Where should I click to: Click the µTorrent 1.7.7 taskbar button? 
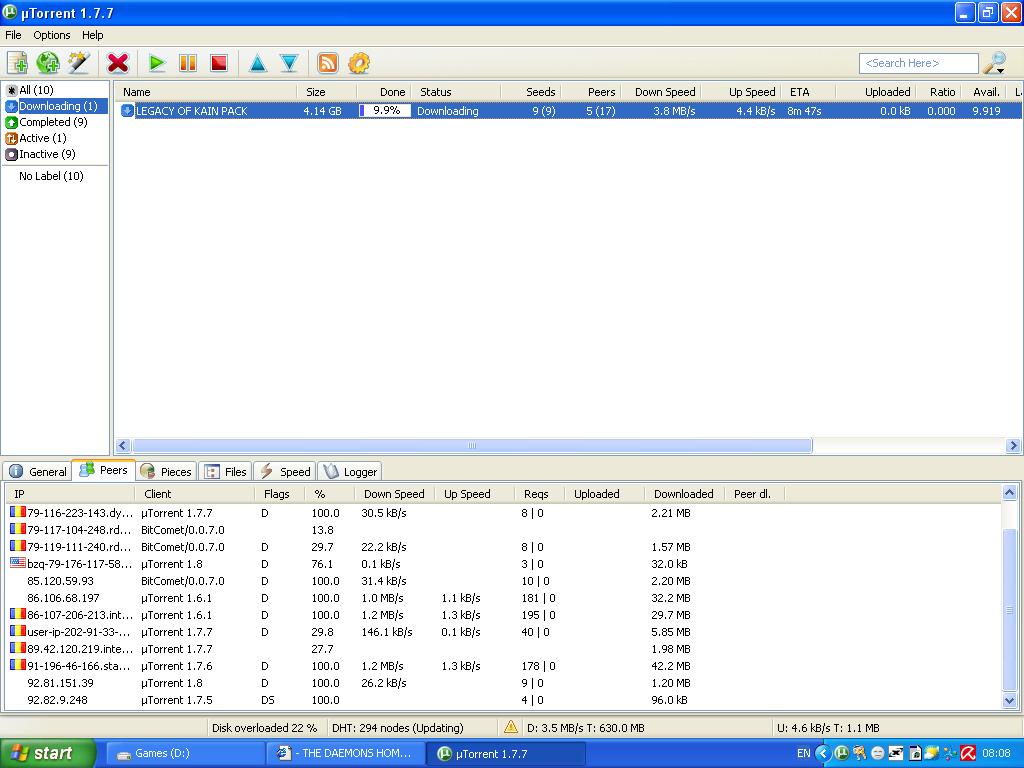click(x=506, y=754)
